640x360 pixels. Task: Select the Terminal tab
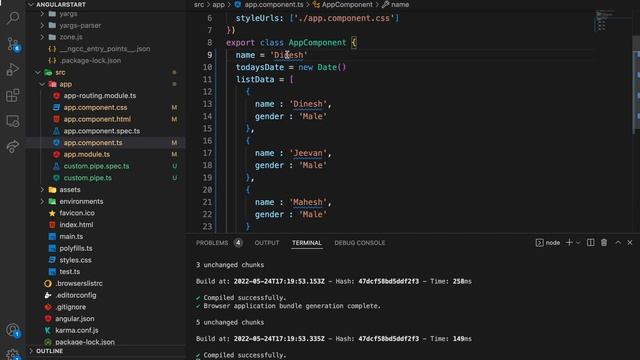tap(307, 243)
